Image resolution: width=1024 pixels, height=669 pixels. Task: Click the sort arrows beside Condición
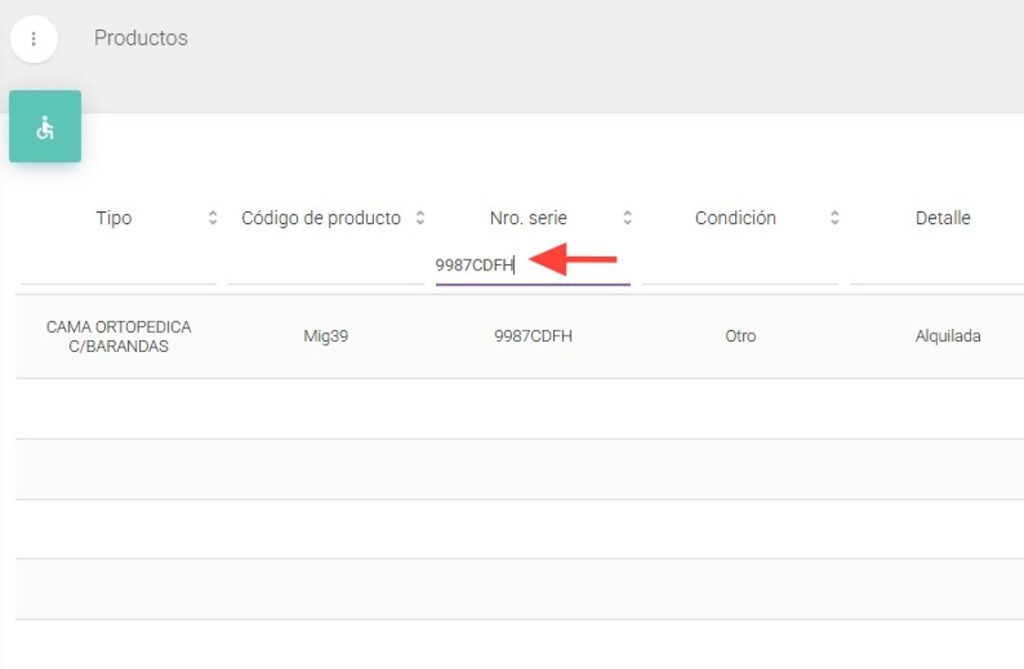point(834,218)
